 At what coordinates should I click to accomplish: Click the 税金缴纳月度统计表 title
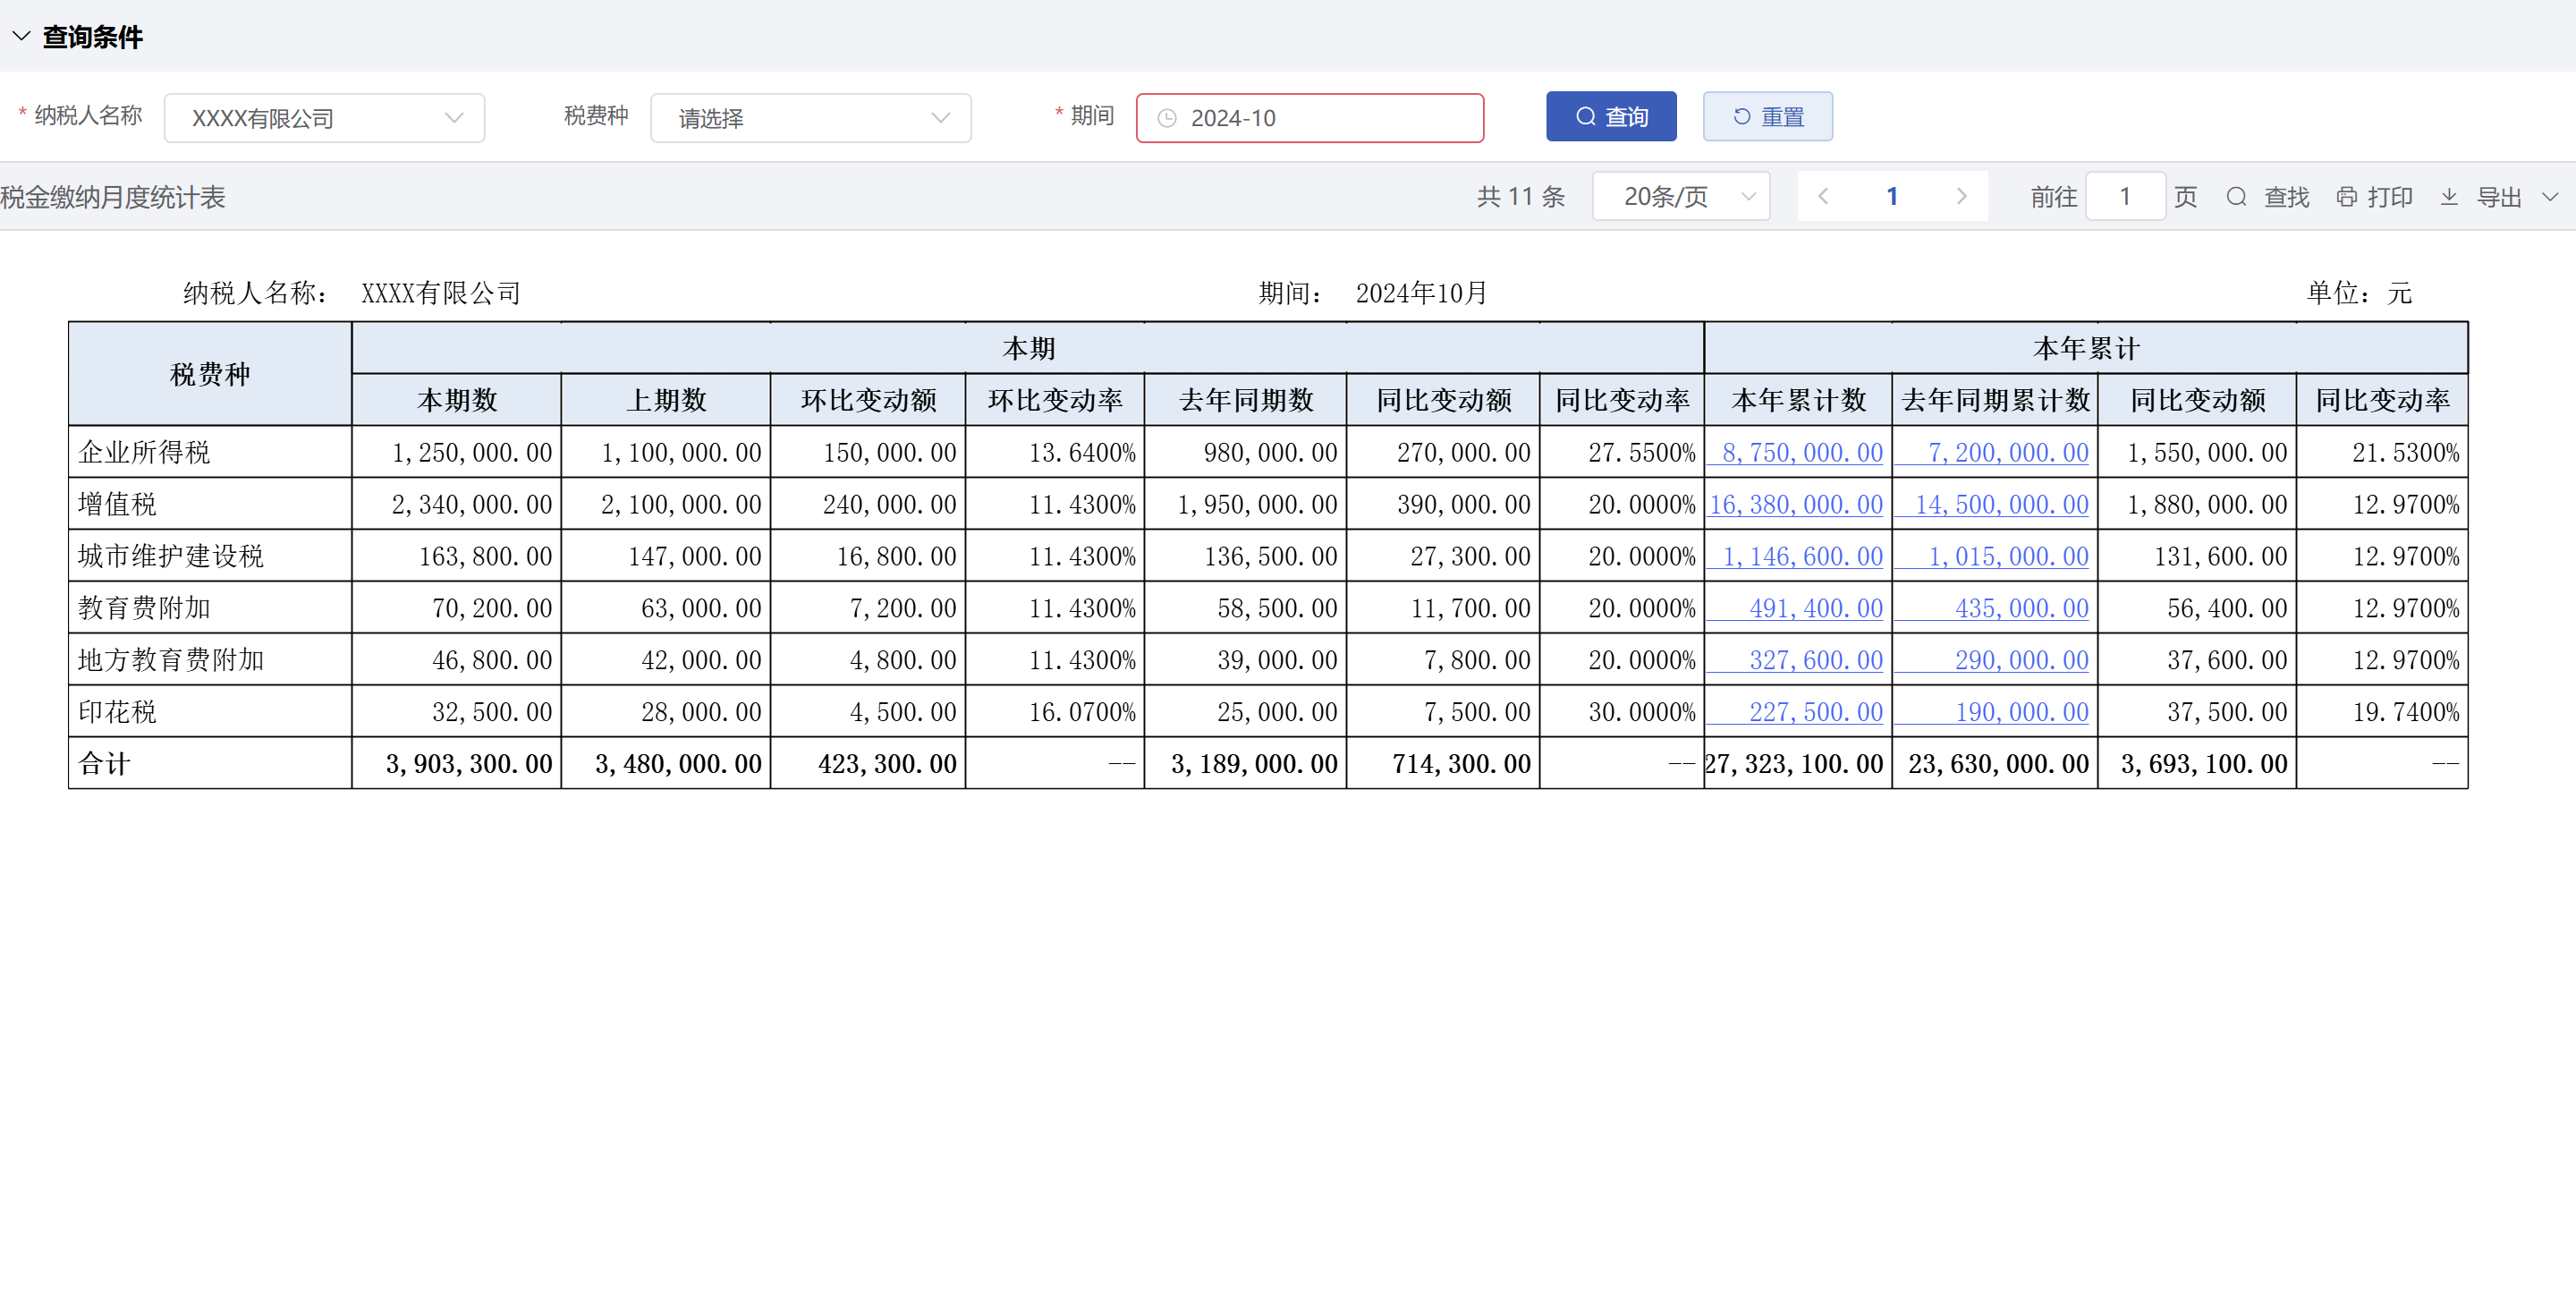click(x=113, y=197)
